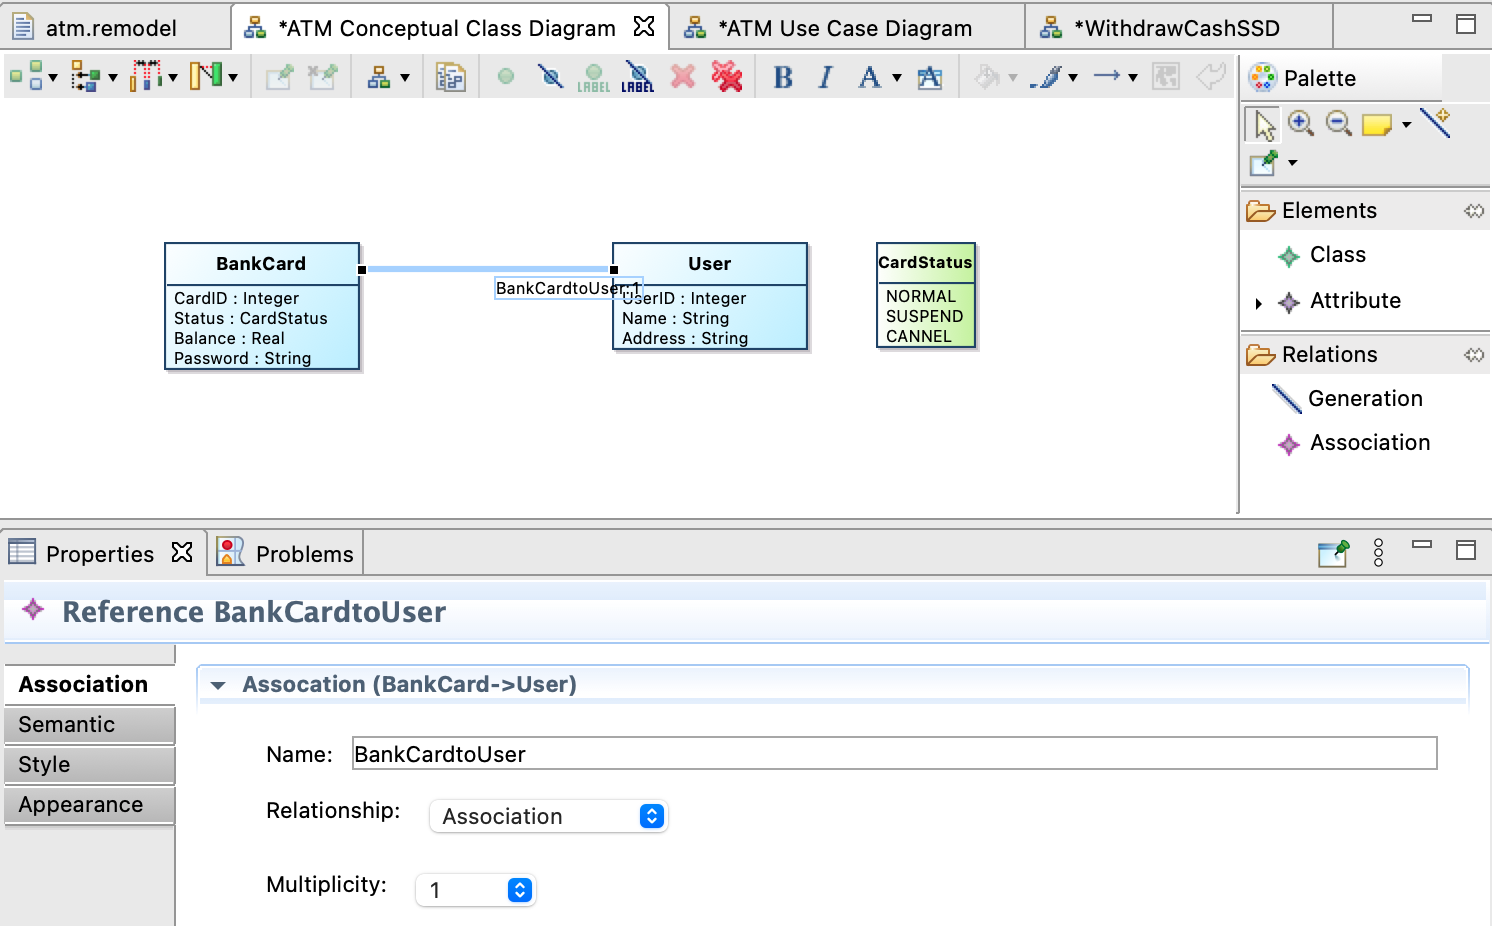Click the Bold formatting icon
The width and height of the screenshot is (1492, 926).
783,77
